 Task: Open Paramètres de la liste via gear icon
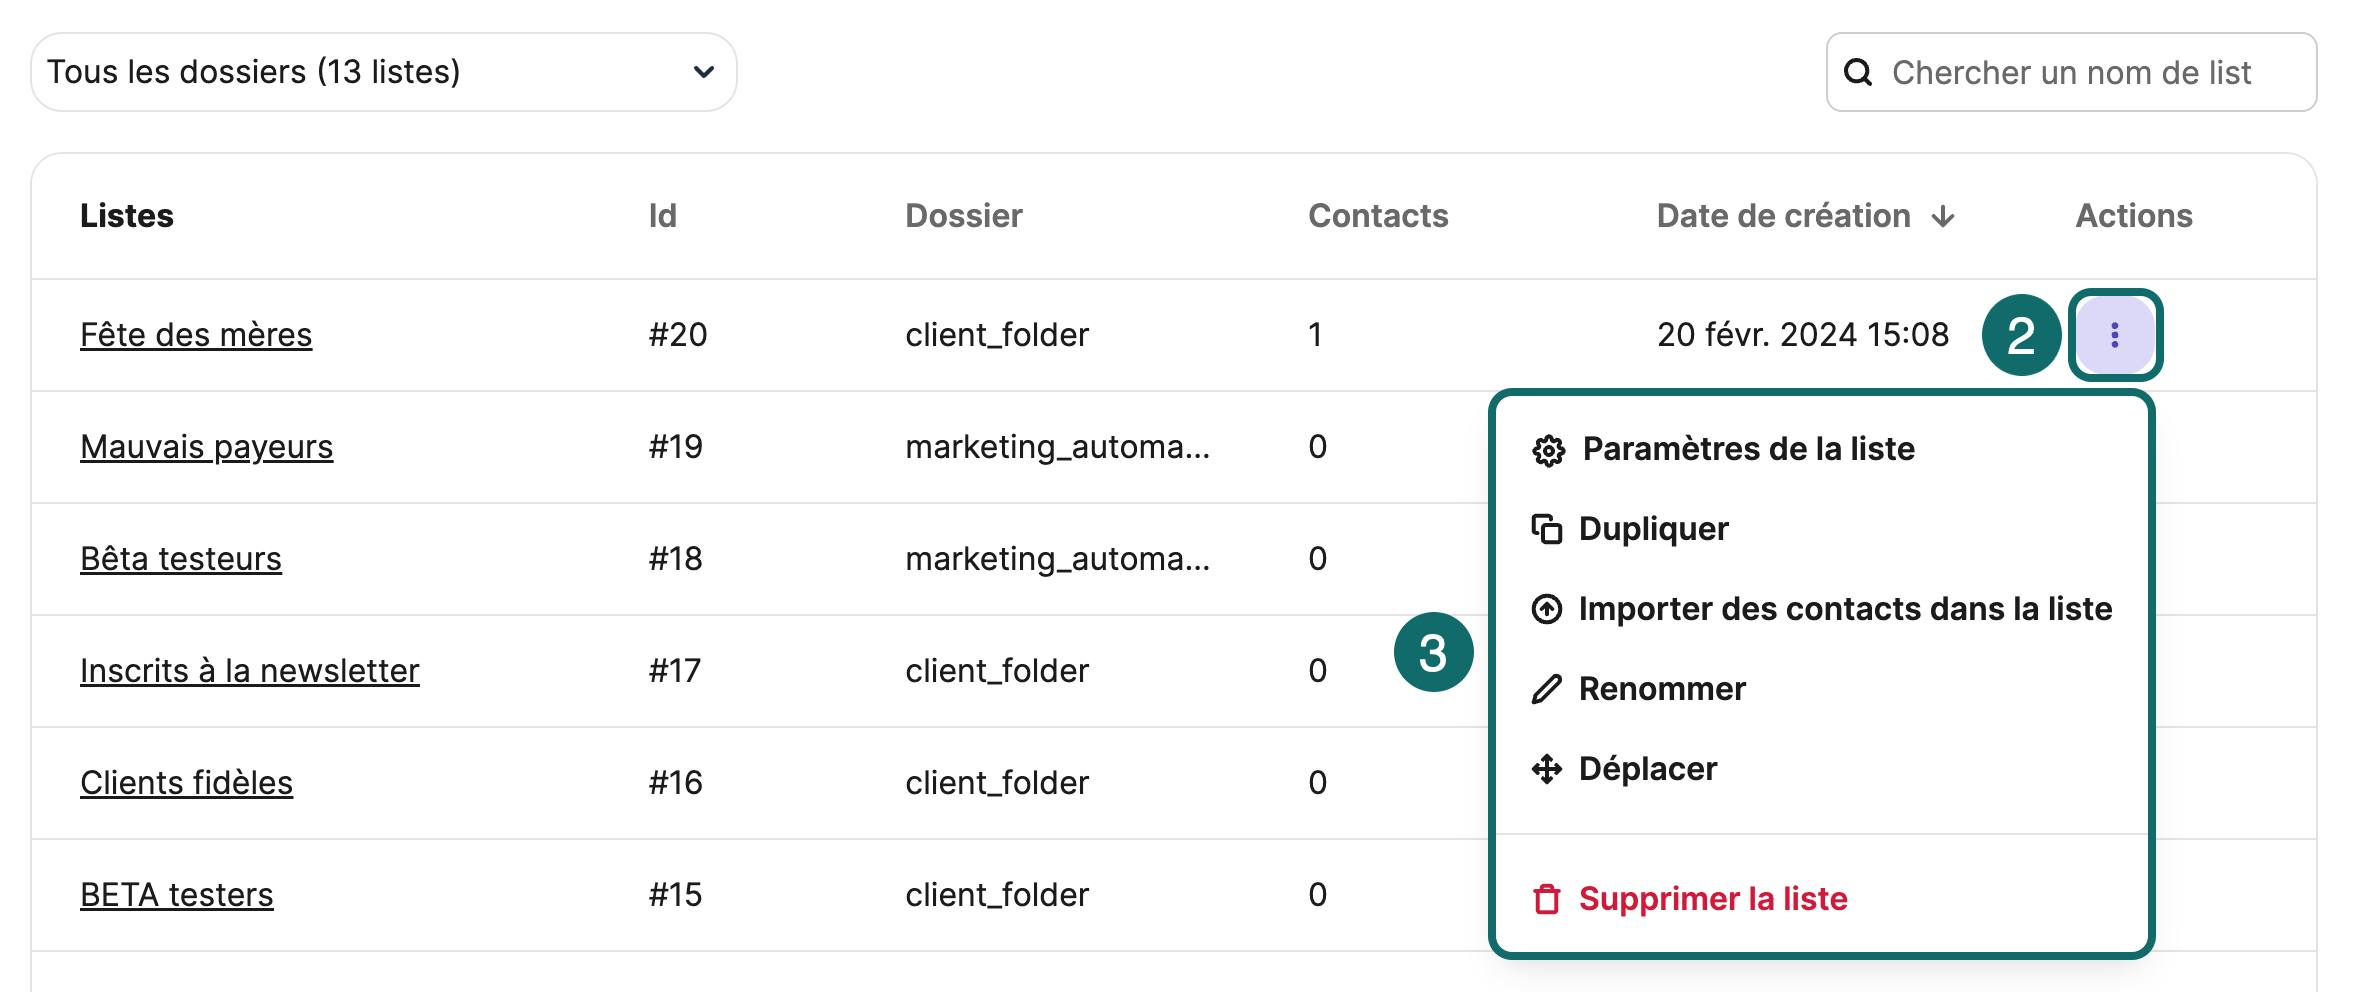[x=1546, y=449]
